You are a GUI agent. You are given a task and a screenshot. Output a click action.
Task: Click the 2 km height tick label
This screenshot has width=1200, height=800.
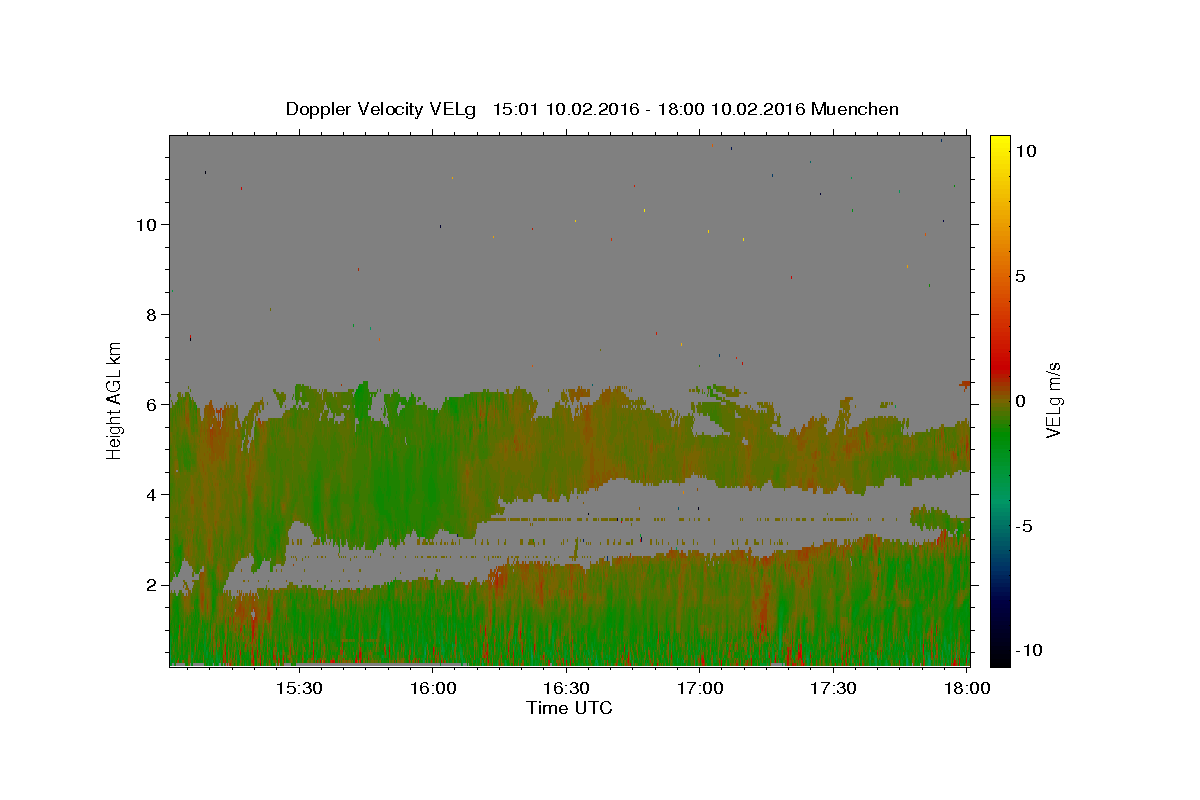[x=151, y=584]
